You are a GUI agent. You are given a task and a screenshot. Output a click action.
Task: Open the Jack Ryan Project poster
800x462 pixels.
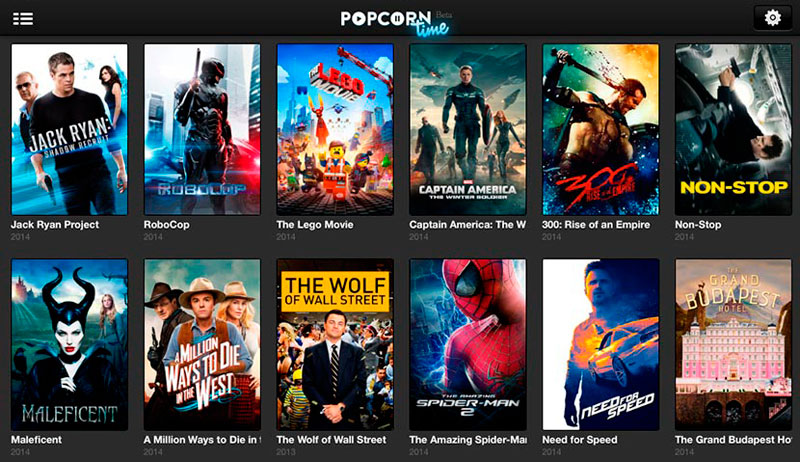[69, 130]
